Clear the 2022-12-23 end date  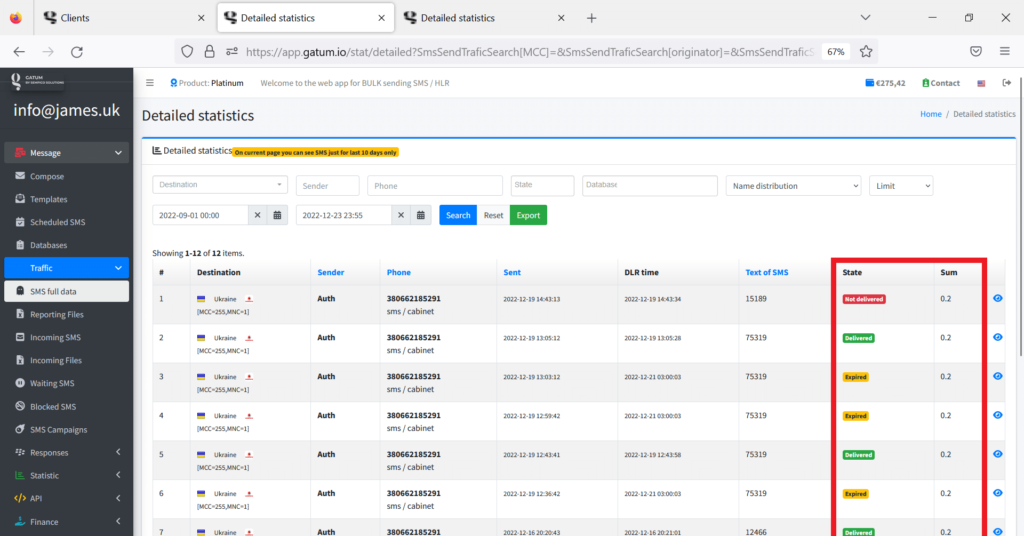coord(401,215)
